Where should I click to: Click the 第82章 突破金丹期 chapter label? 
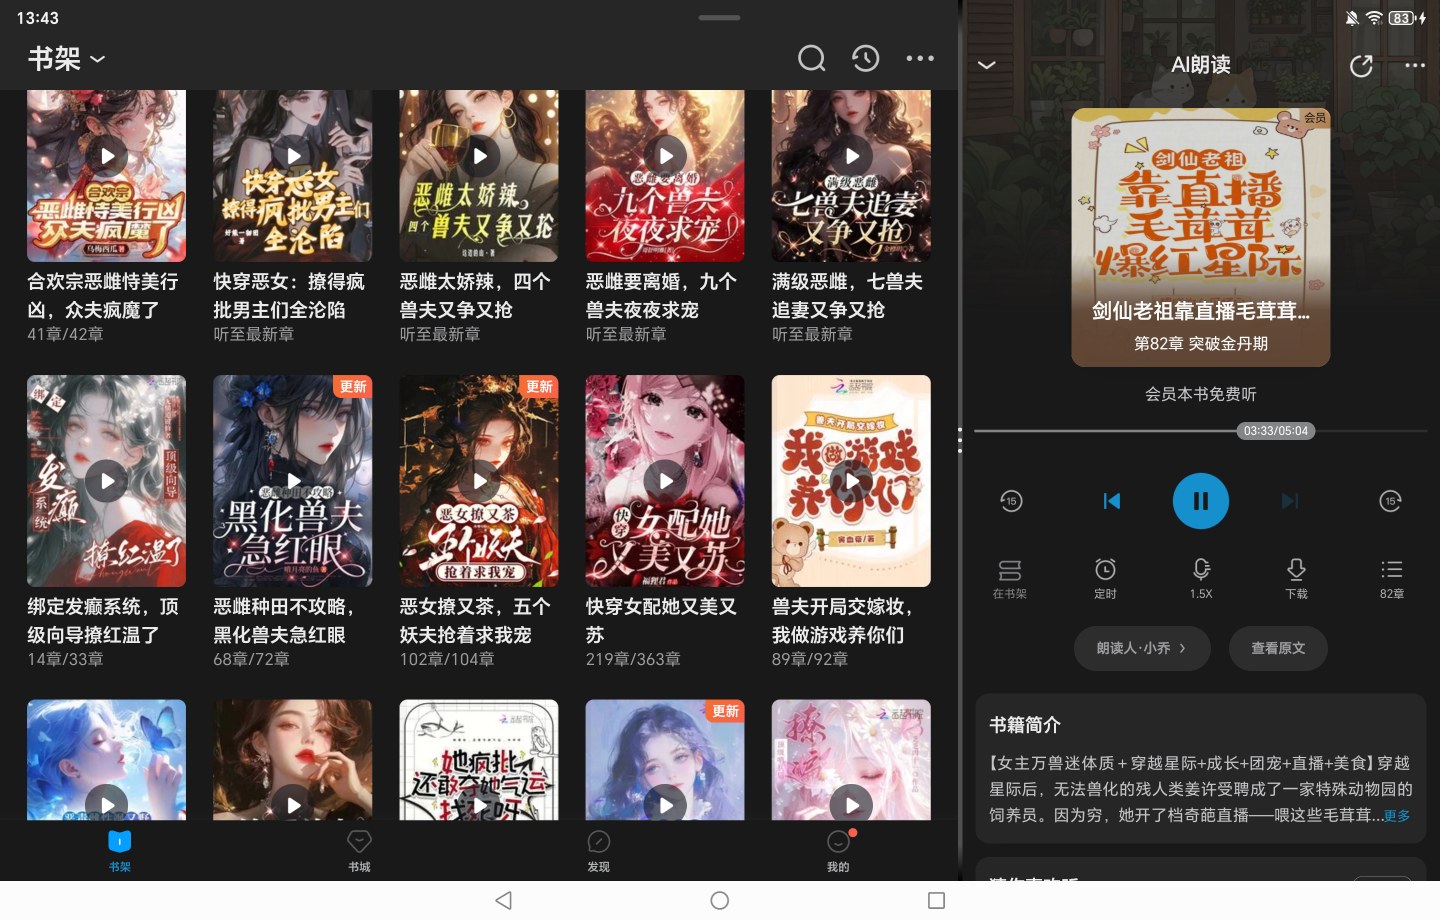(x=1201, y=344)
